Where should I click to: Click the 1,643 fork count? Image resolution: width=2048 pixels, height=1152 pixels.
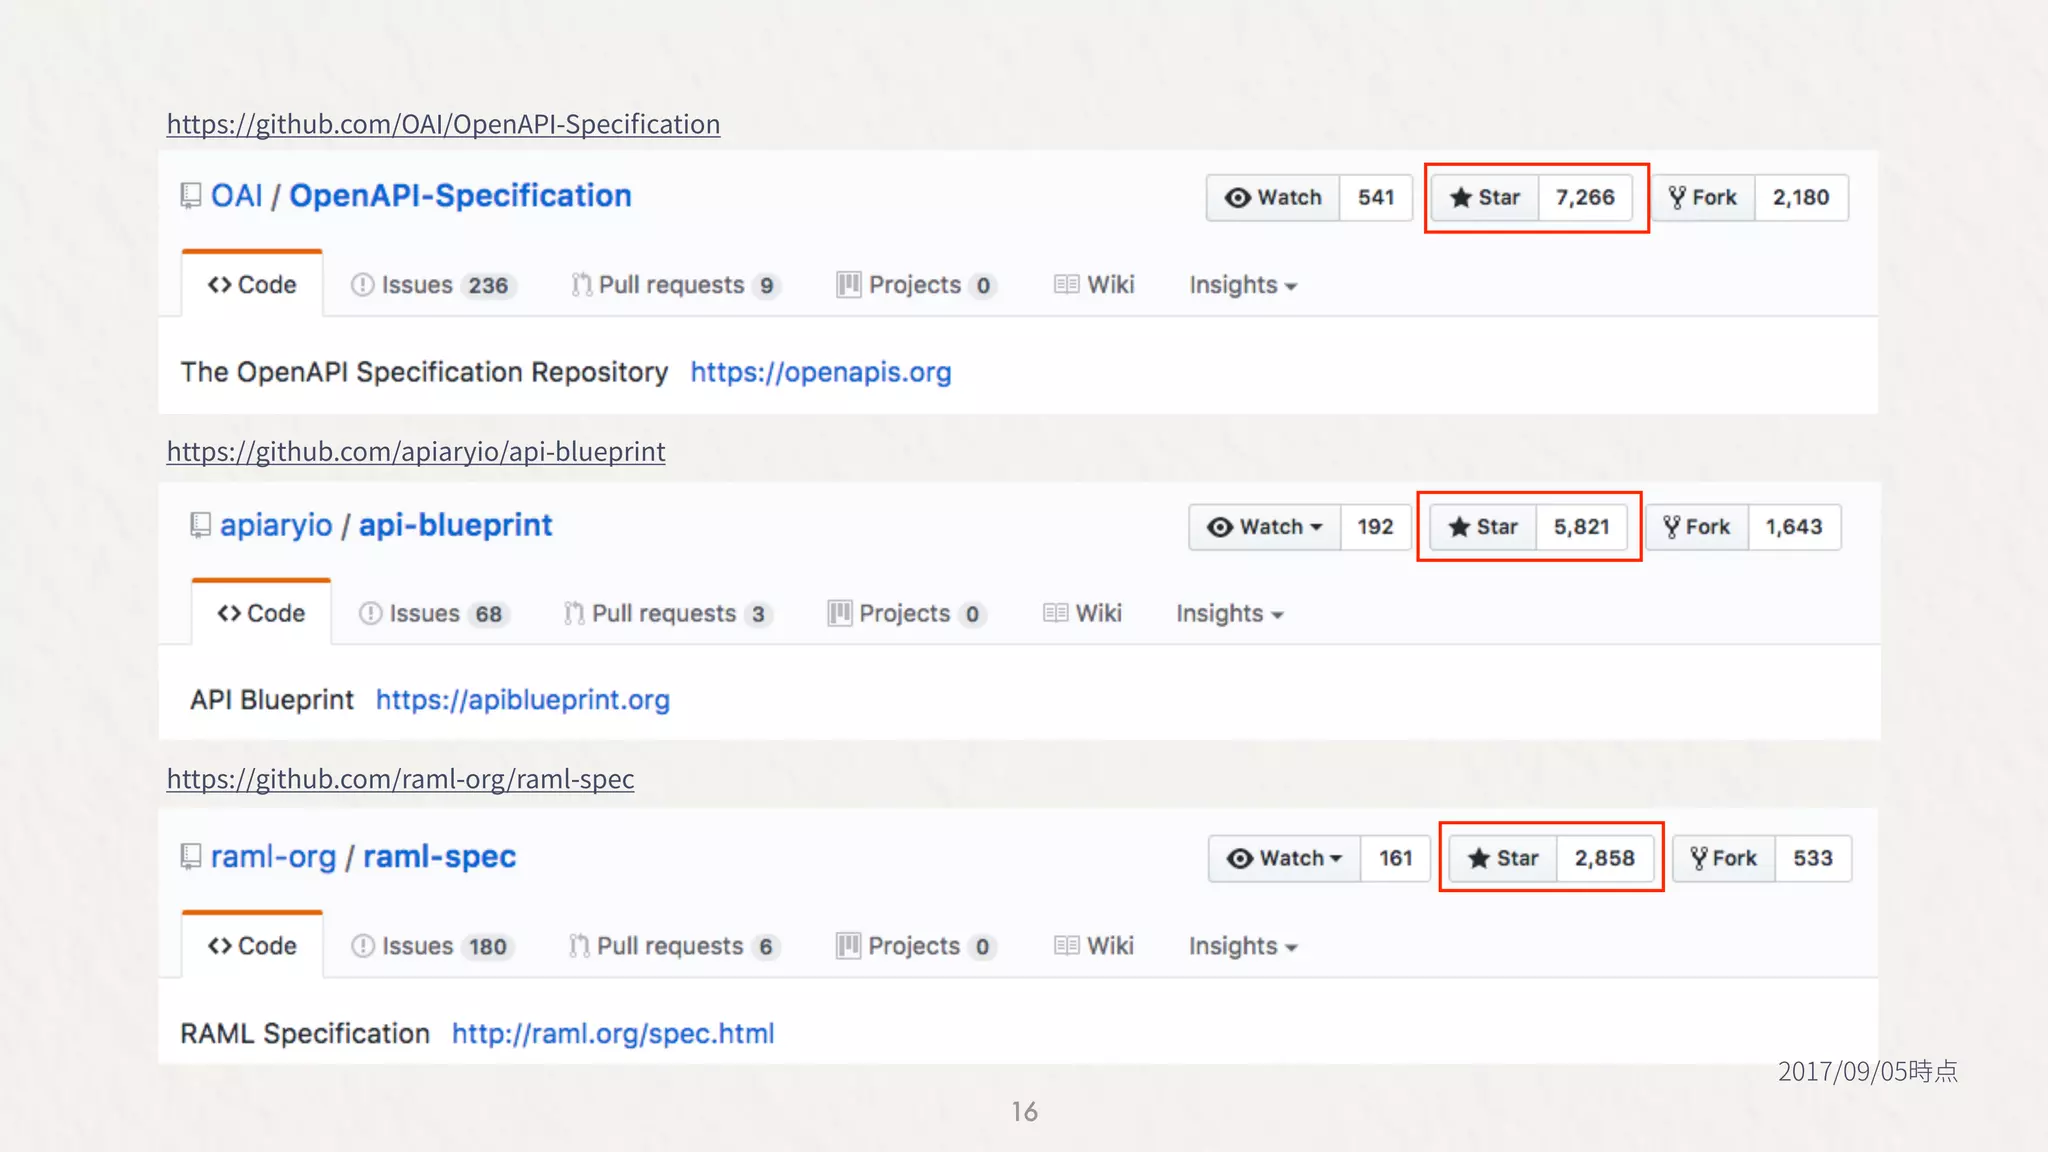[1793, 527]
